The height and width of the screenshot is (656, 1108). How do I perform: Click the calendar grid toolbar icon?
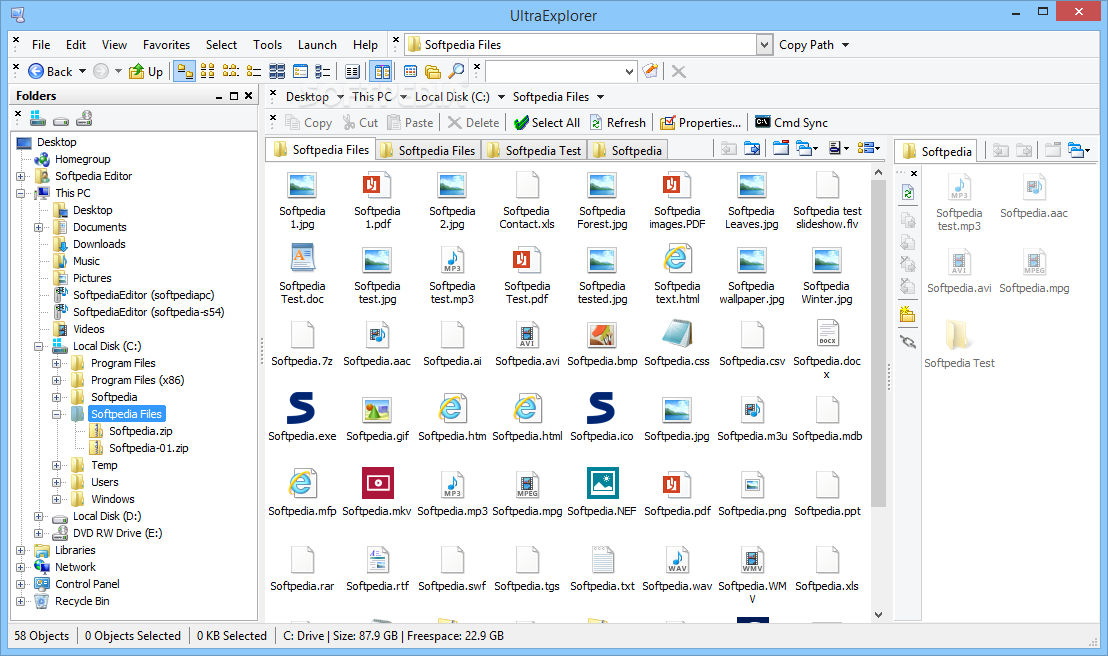[x=411, y=71]
